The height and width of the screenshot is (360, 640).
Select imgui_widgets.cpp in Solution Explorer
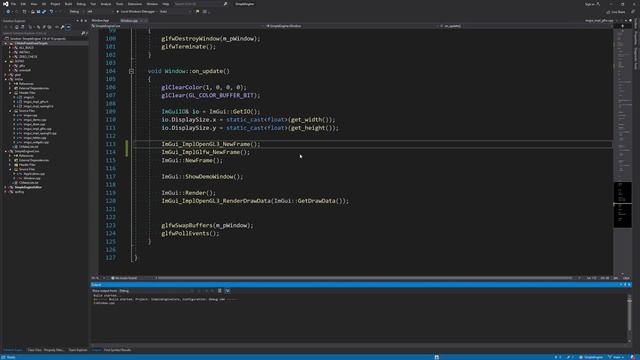(36, 142)
